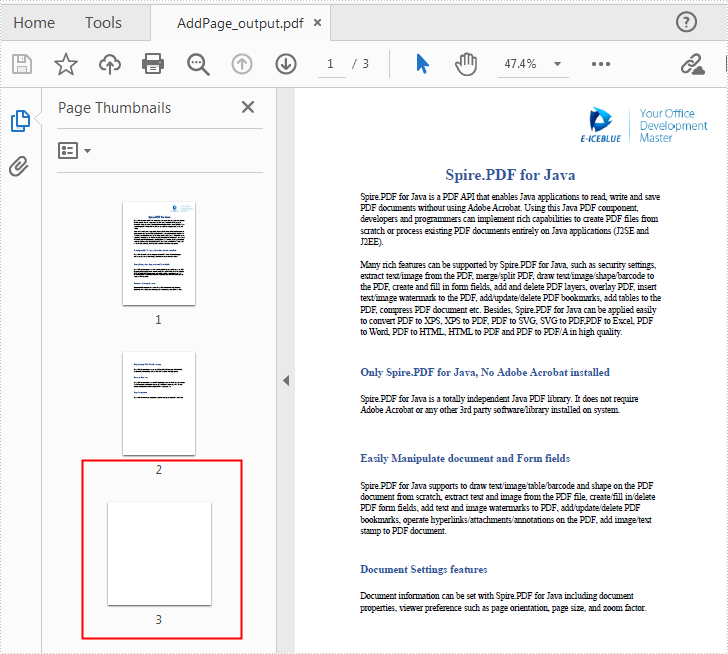Screen dimensions: 728x654
Task: Click 'Only Spire.PDF for Java, No Adobe Acrobat installed' heading
Action: (x=485, y=372)
